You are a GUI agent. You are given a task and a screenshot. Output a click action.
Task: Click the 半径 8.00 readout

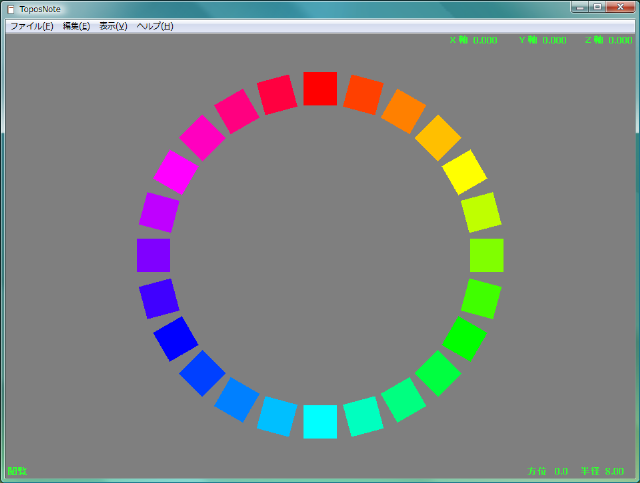coord(602,471)
